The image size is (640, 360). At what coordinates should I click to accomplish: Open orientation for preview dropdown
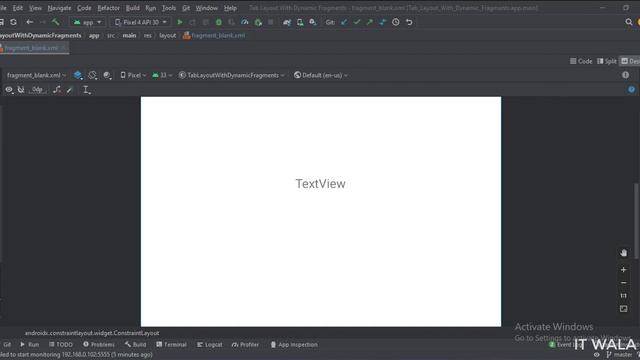93,75
